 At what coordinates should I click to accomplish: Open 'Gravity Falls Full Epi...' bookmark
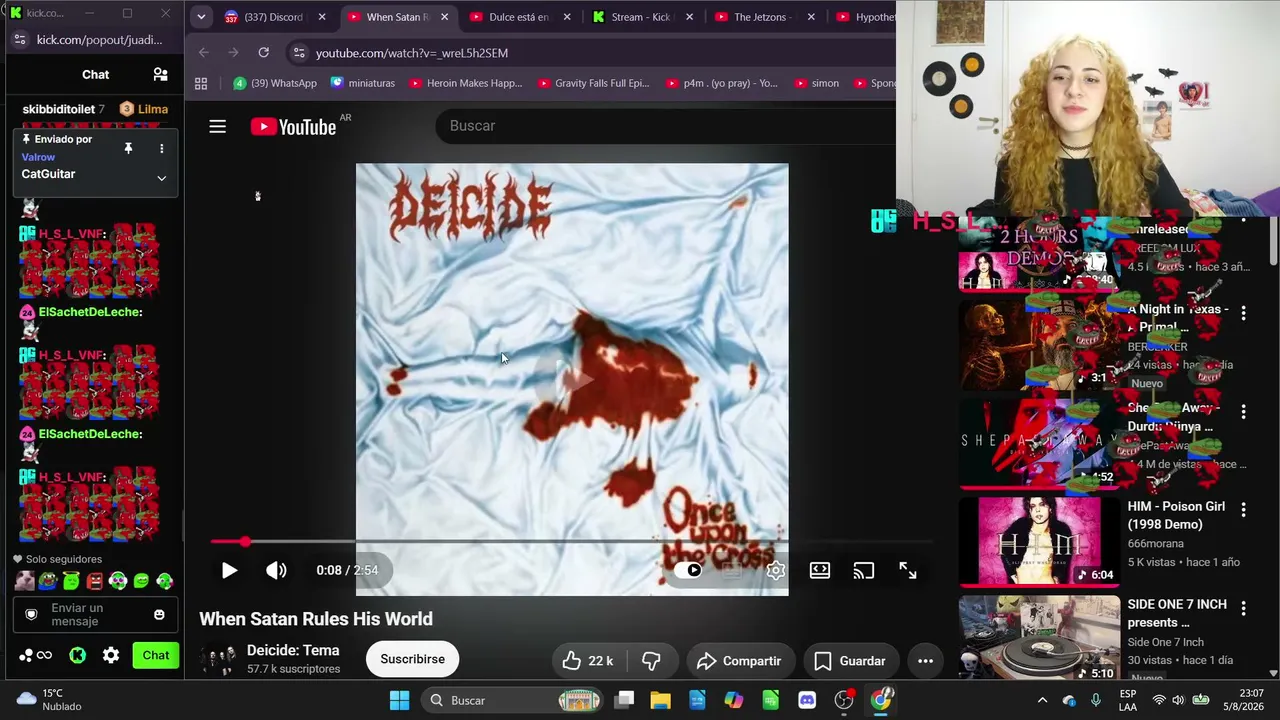[x=594, y=83]
